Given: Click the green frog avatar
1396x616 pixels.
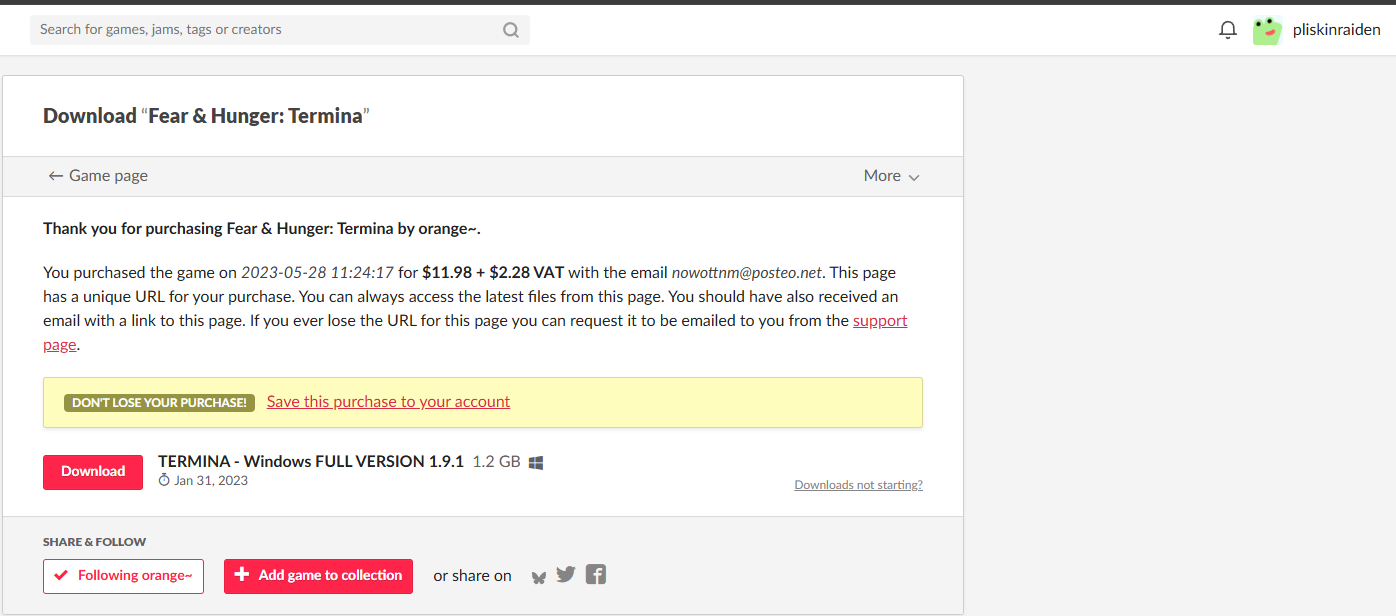Looking at the screenshot, I should pos(1267,30).
